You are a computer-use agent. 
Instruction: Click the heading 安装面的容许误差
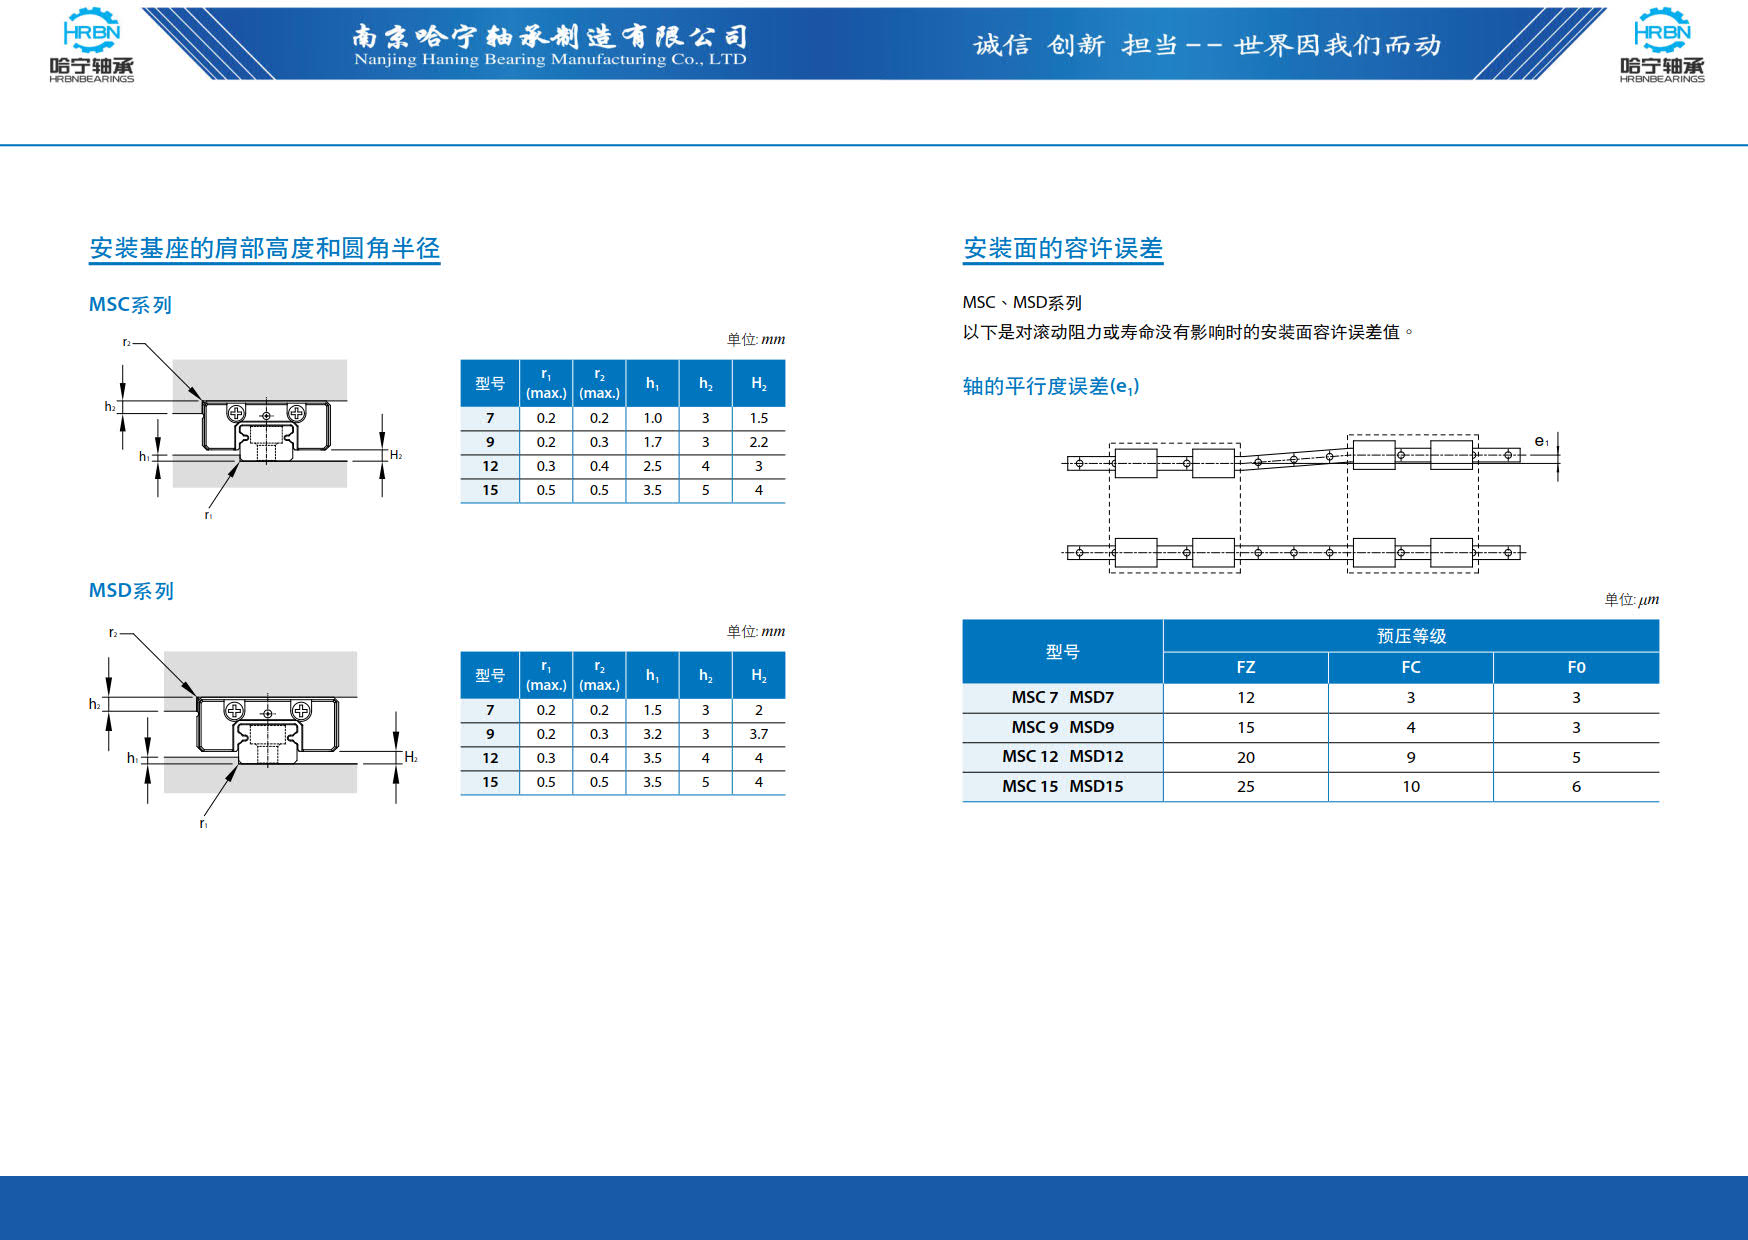(1063, 248)
